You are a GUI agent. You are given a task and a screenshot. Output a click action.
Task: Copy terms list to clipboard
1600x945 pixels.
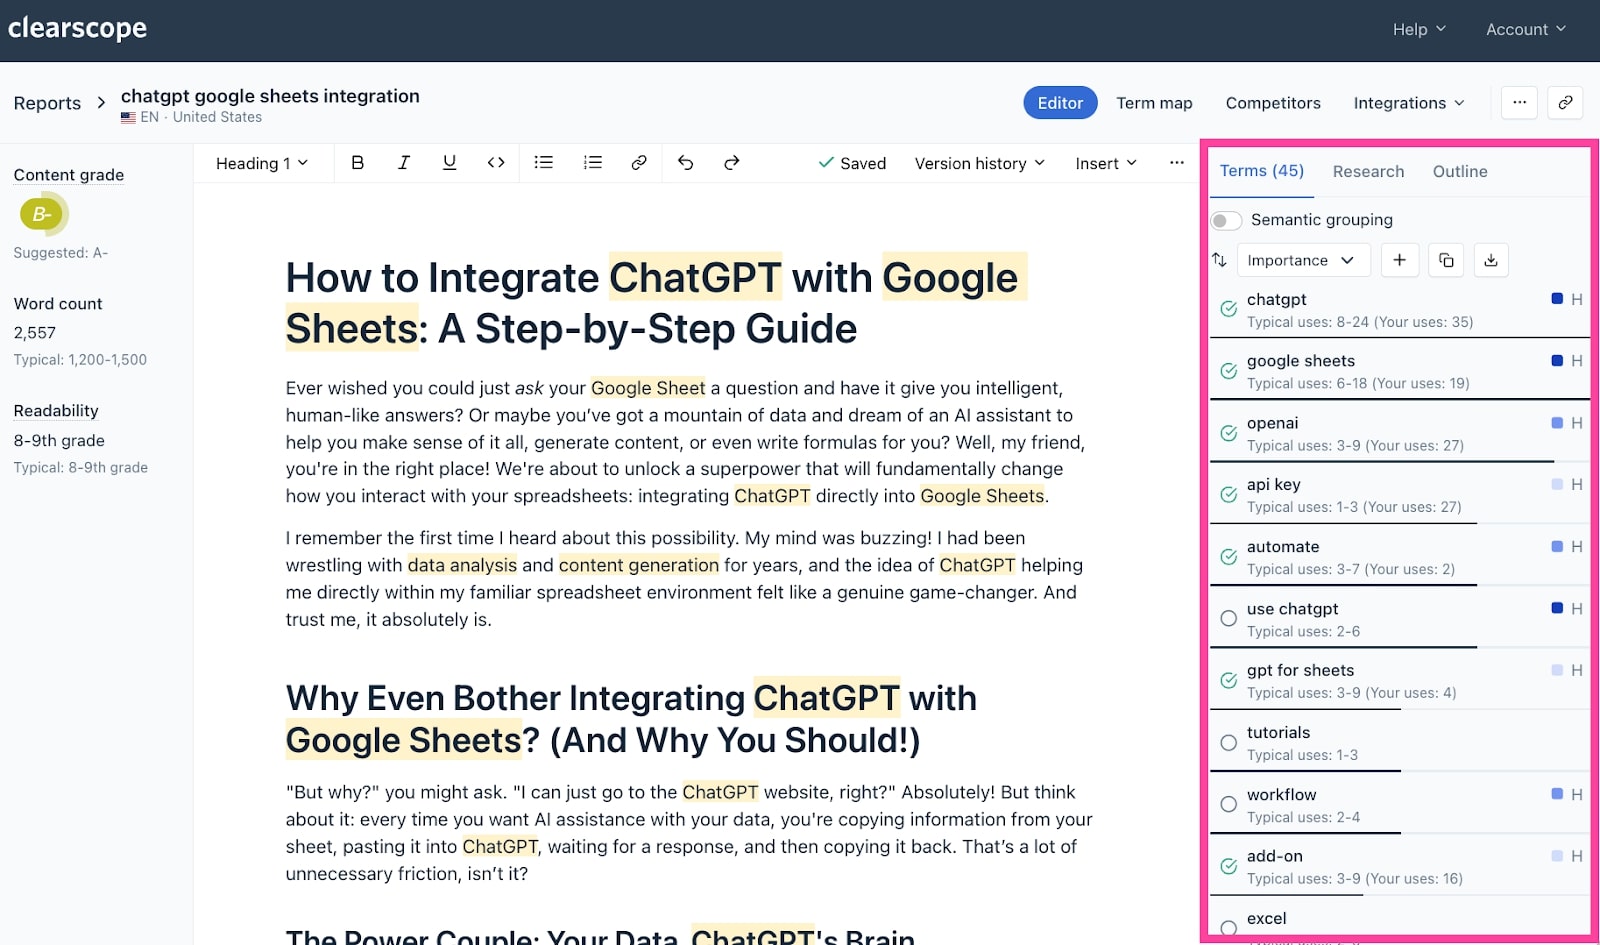tap(1446, 260)
